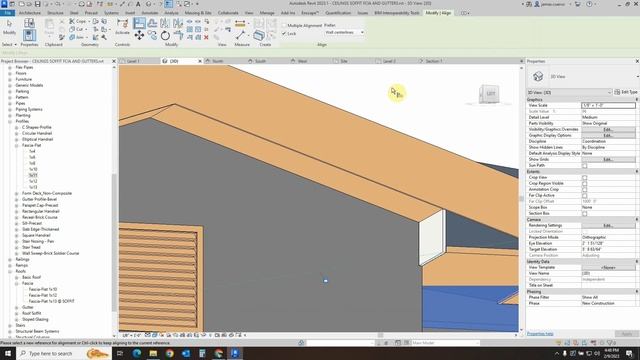Click the ViewCube in the 3D view
This screenshot has width=640, height=360.
pos(489,94)
